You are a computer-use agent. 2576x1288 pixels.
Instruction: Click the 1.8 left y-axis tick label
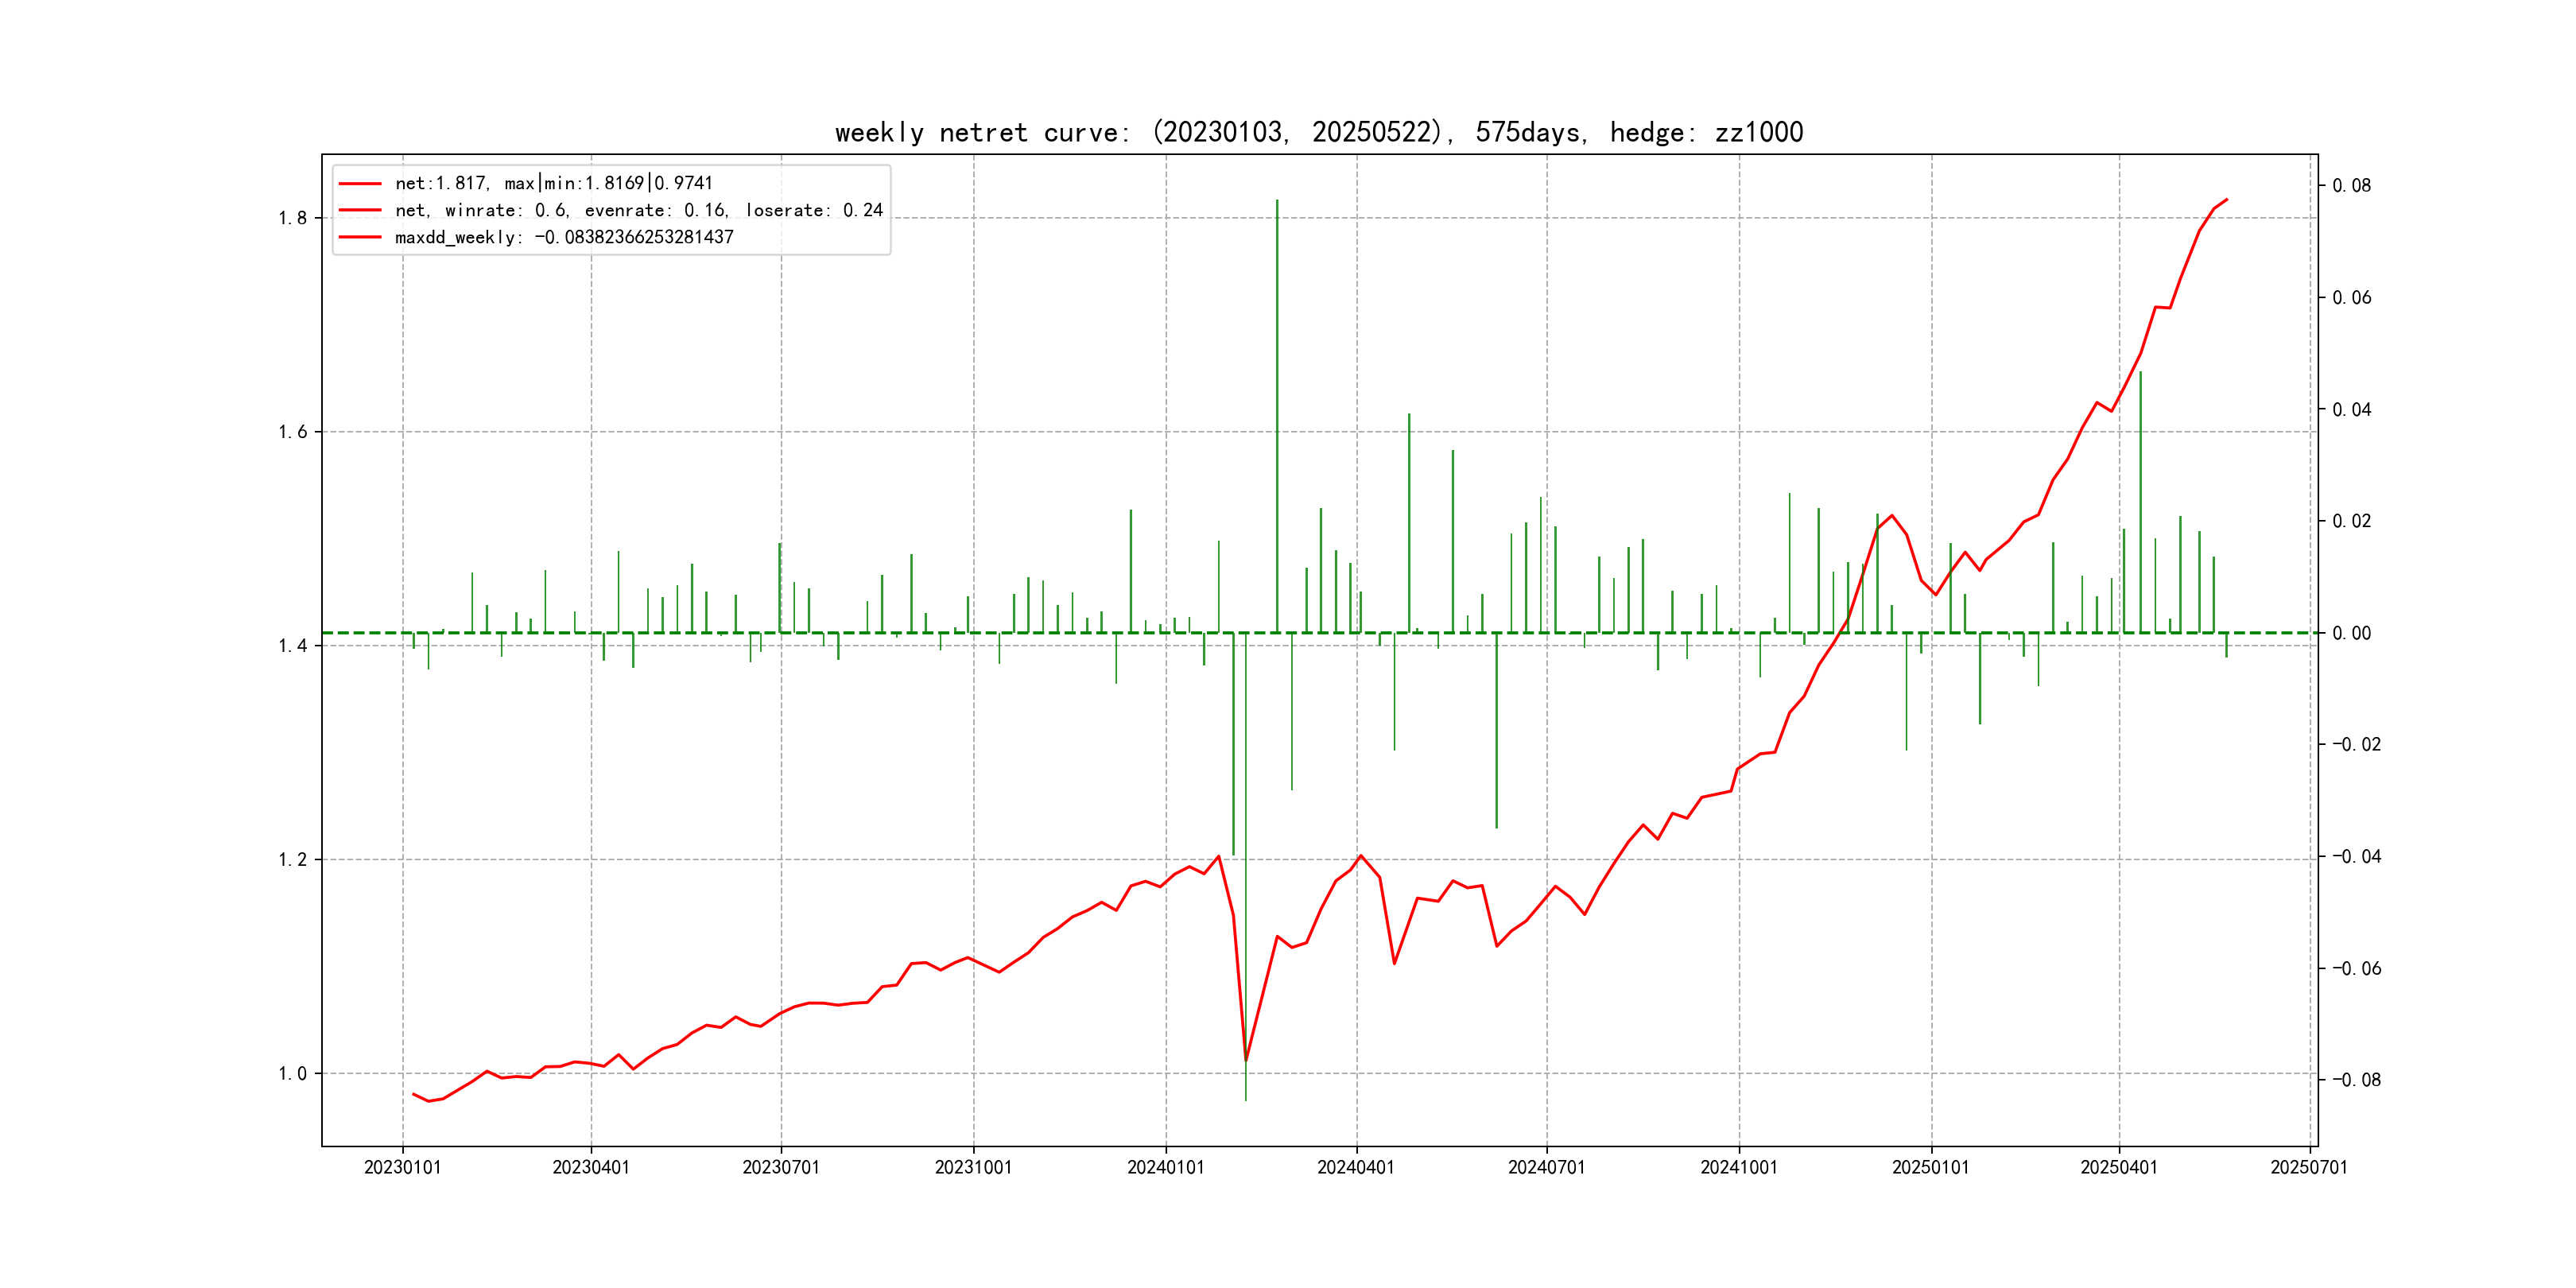[293, 218]
